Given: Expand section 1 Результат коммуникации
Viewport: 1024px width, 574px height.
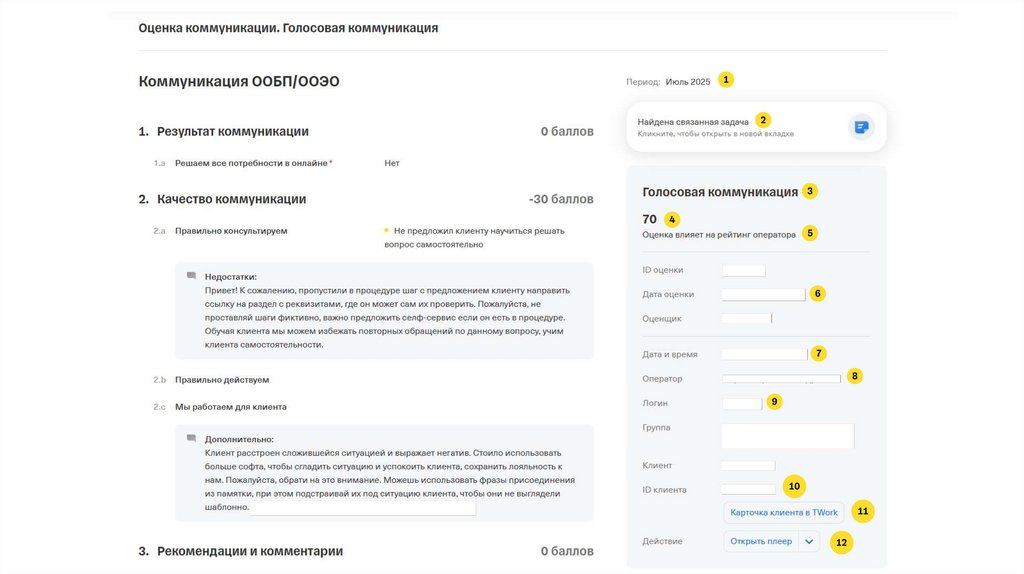Looking at the screenshot, I should [232, 131].
